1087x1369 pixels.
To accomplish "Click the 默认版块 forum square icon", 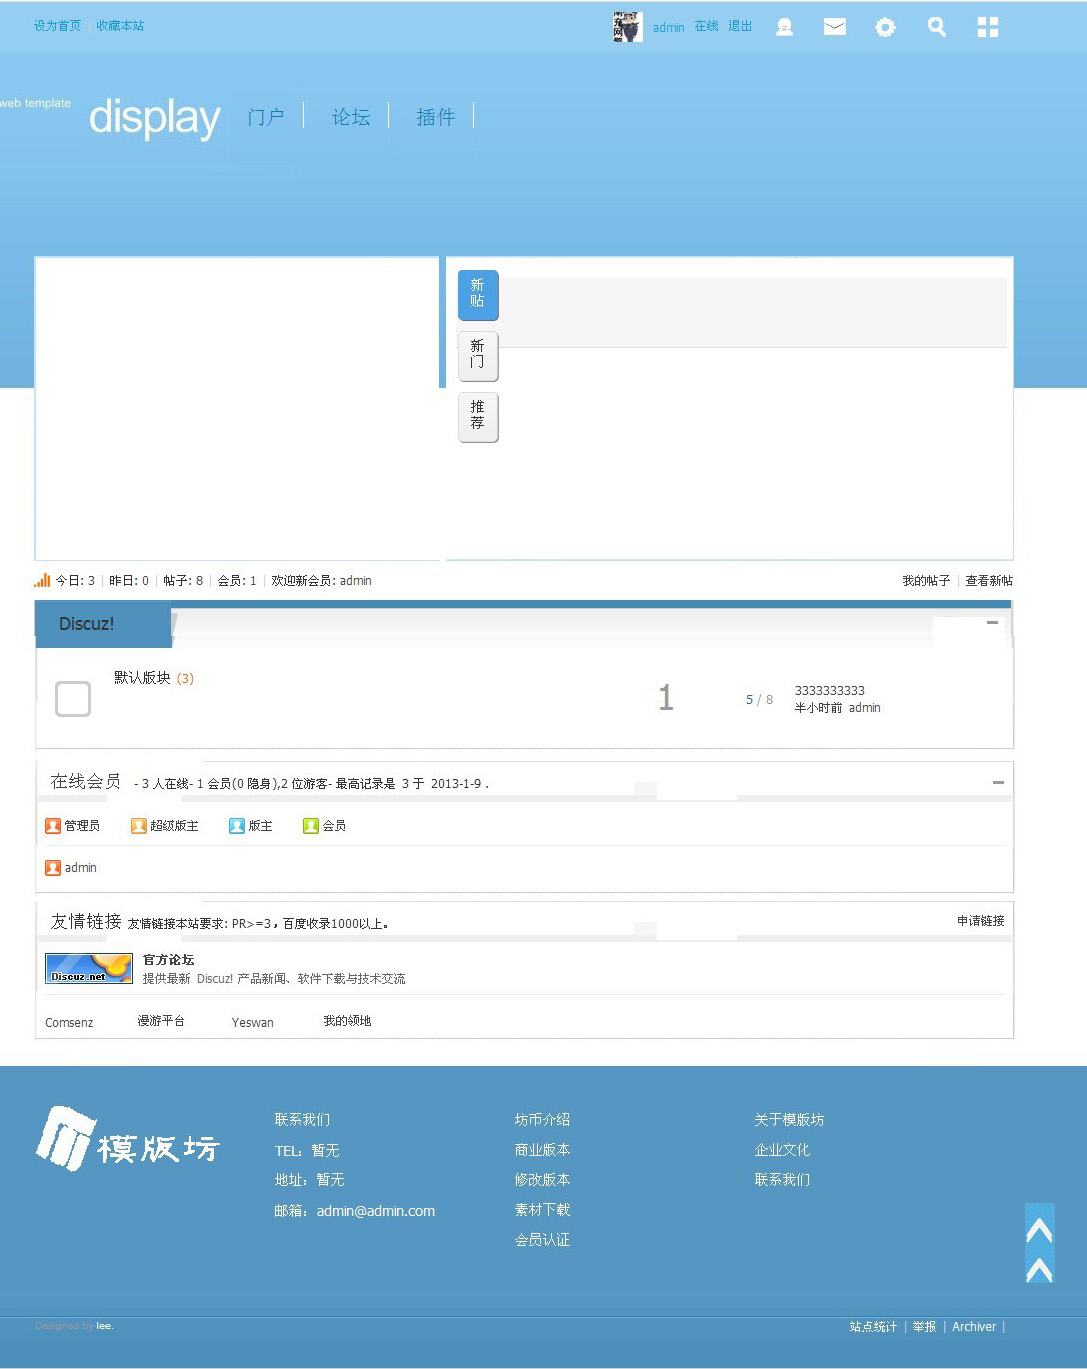I will pyautogui.click(x=73, y=698).
